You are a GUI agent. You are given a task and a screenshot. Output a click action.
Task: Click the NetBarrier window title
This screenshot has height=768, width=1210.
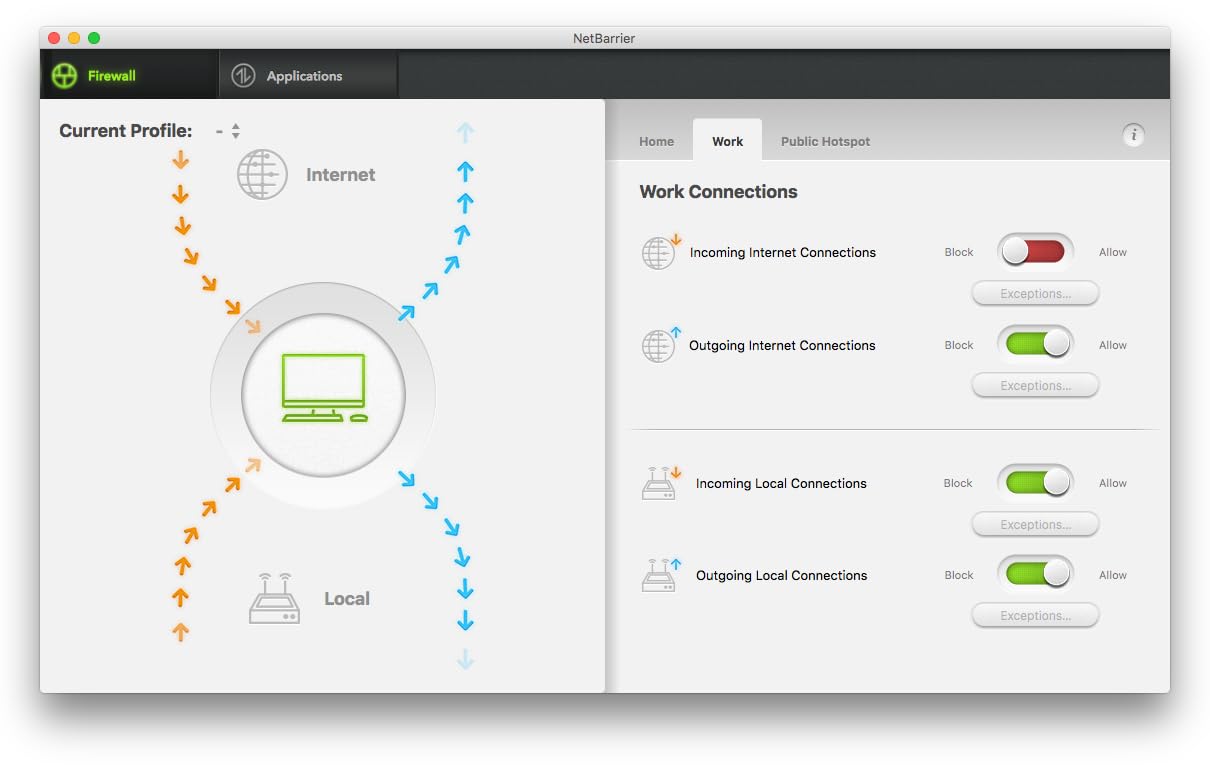[605, 38]
